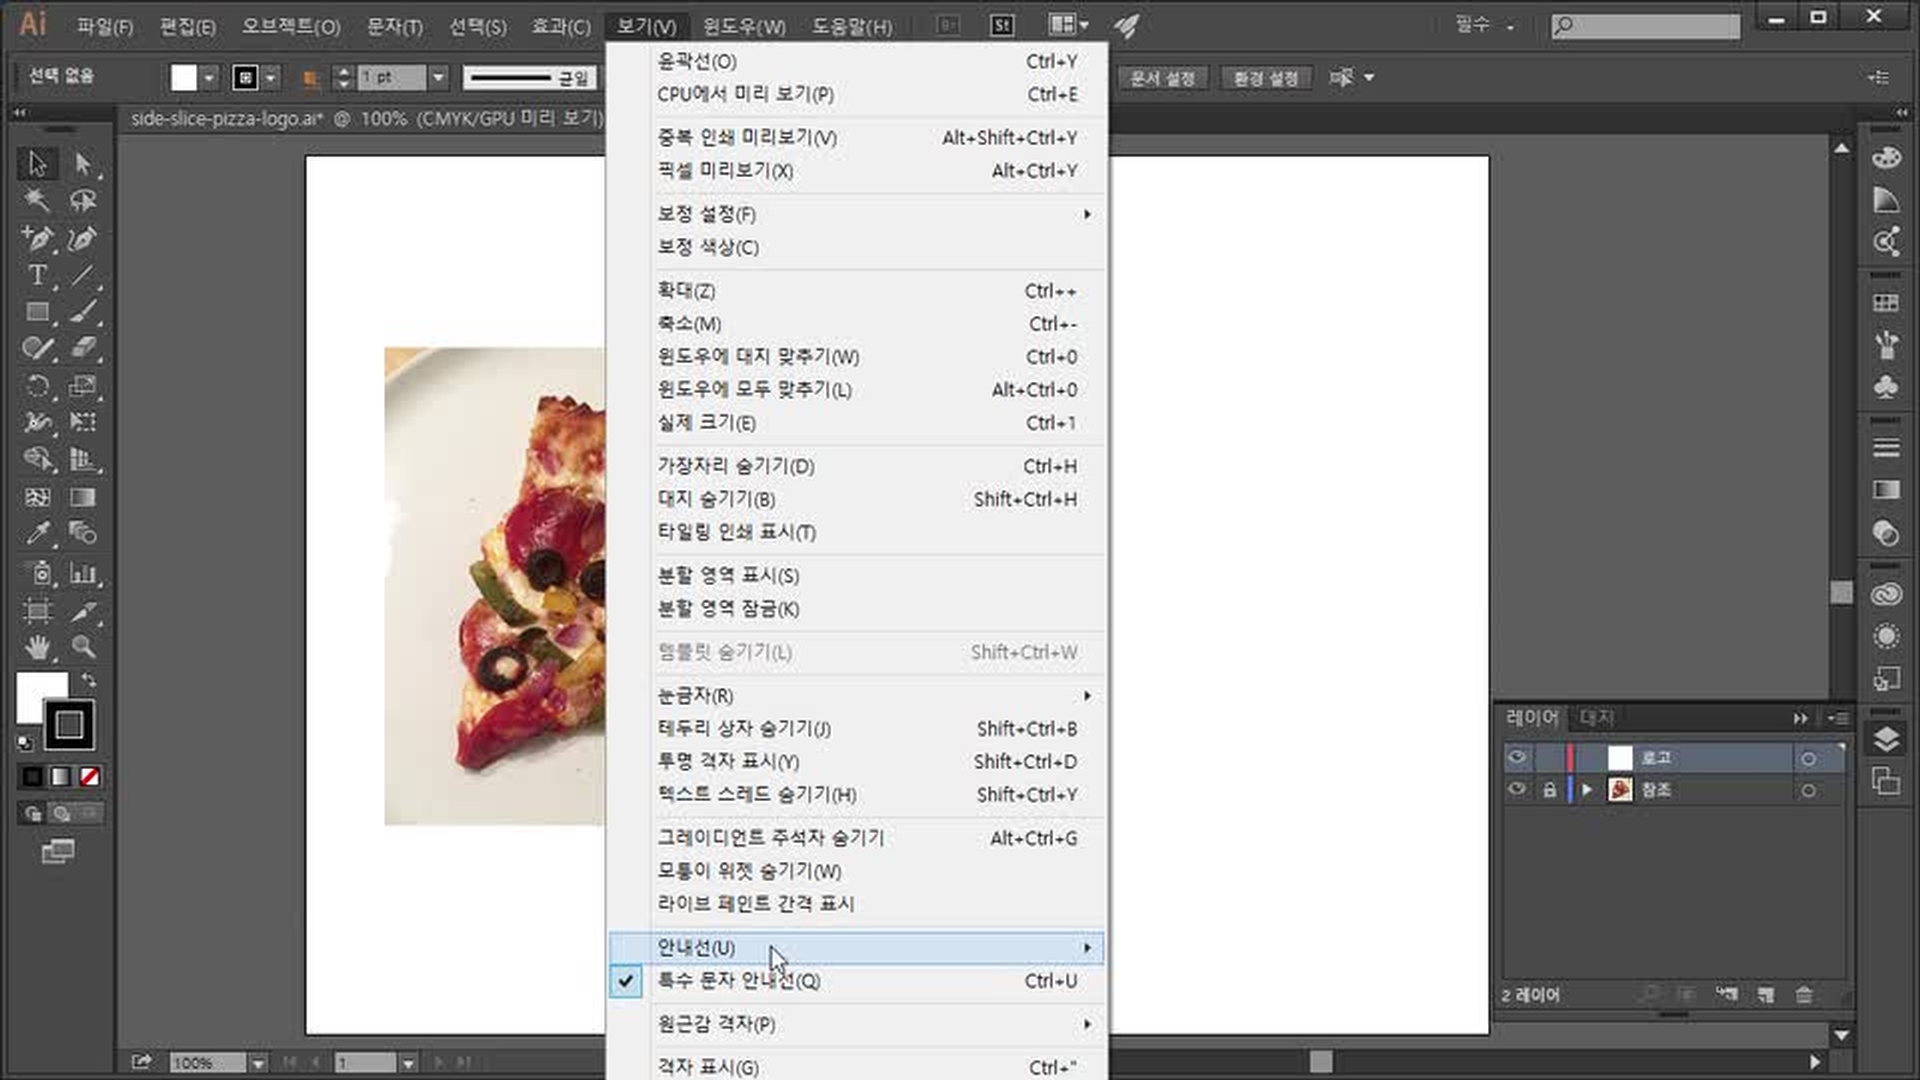Click the 환경 설정 button

pyautogui.click(x=1265, y=78)
